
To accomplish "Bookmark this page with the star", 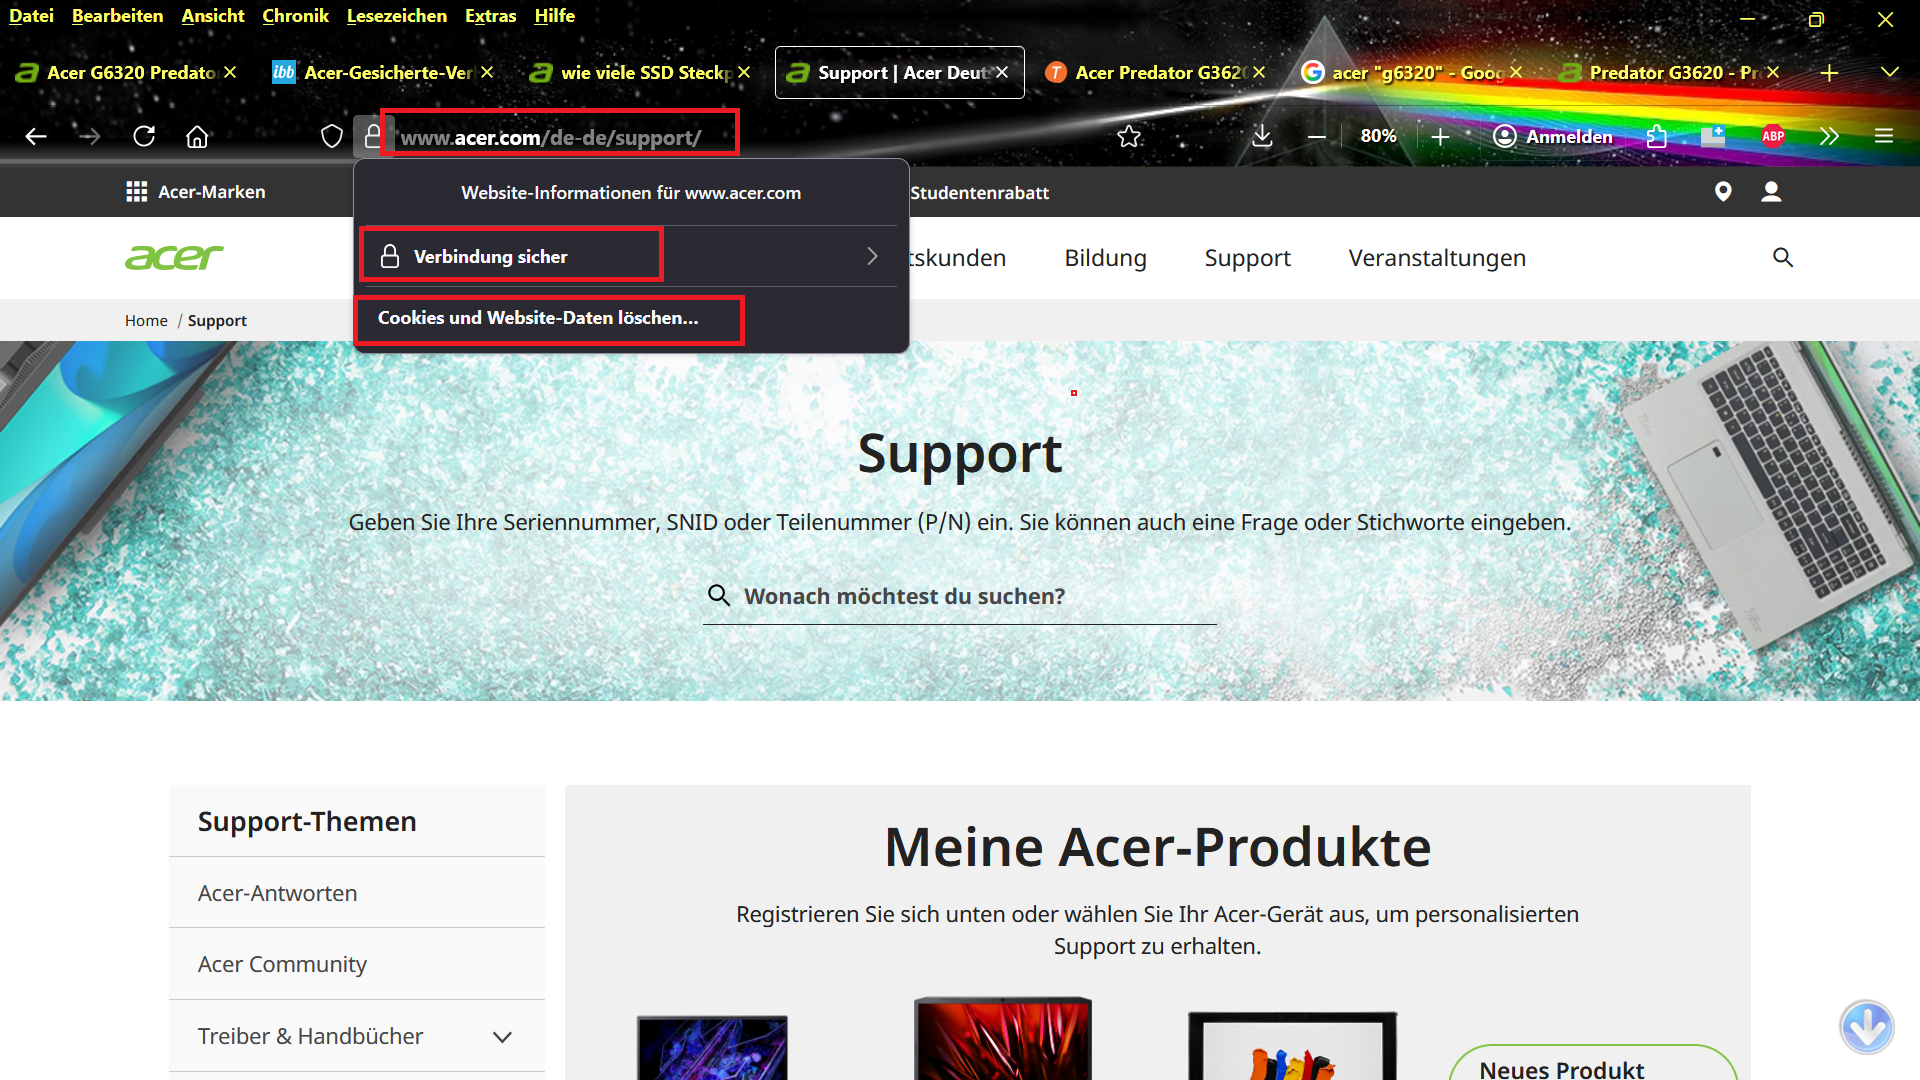I will click(x=1129, y=137).
